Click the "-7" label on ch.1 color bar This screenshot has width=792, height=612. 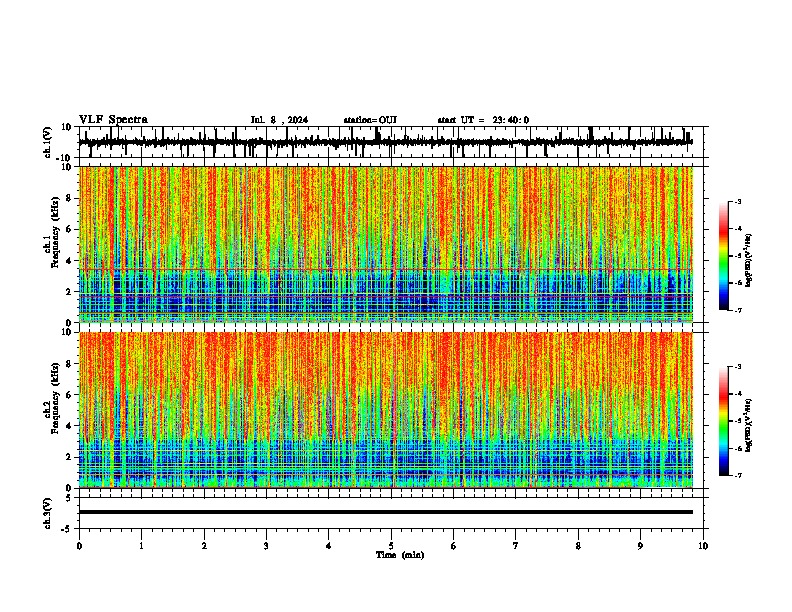click(738, 310)
